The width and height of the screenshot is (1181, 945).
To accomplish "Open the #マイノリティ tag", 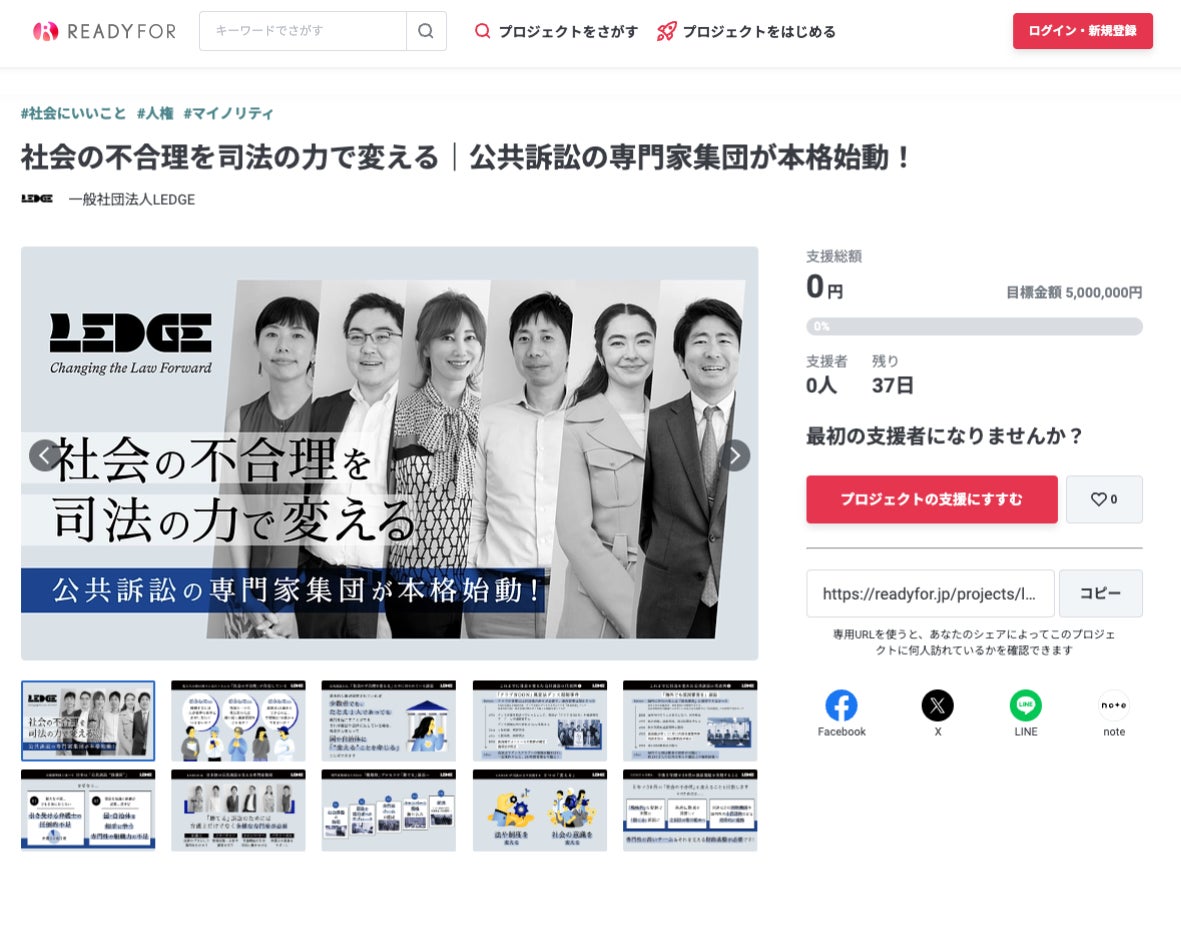I will coord(228,113).
